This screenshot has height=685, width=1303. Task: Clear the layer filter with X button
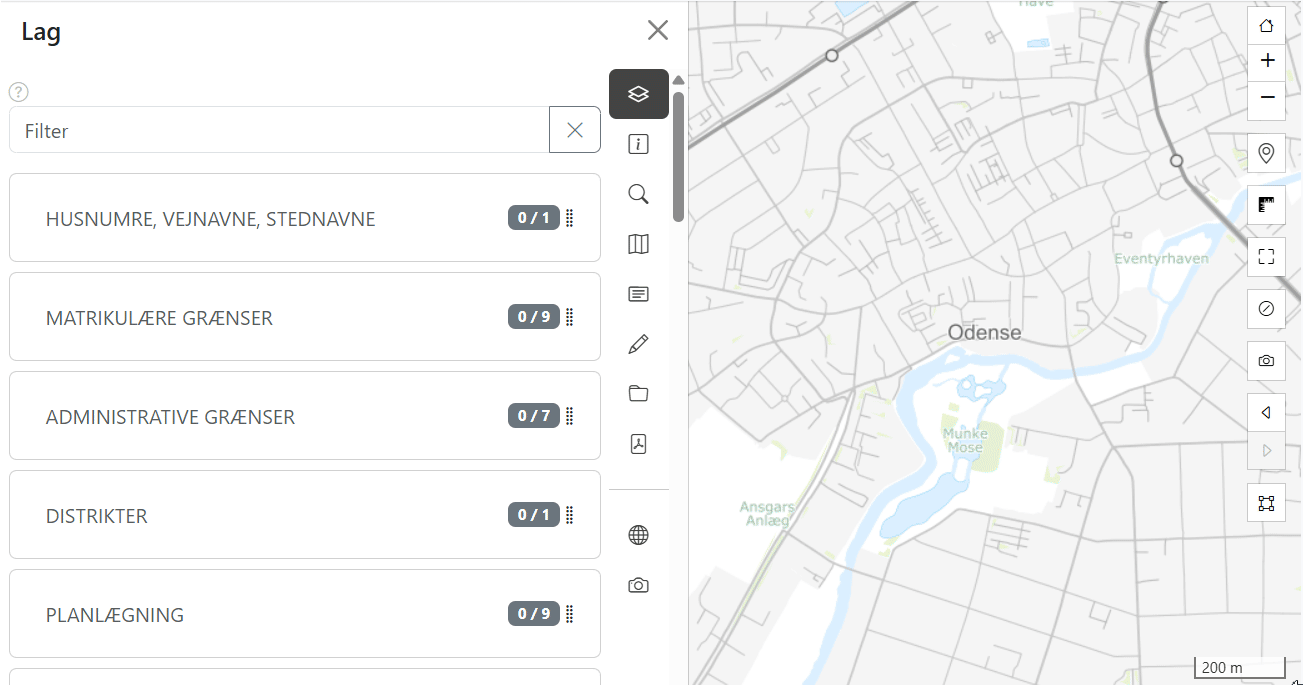tap(575, 130)
